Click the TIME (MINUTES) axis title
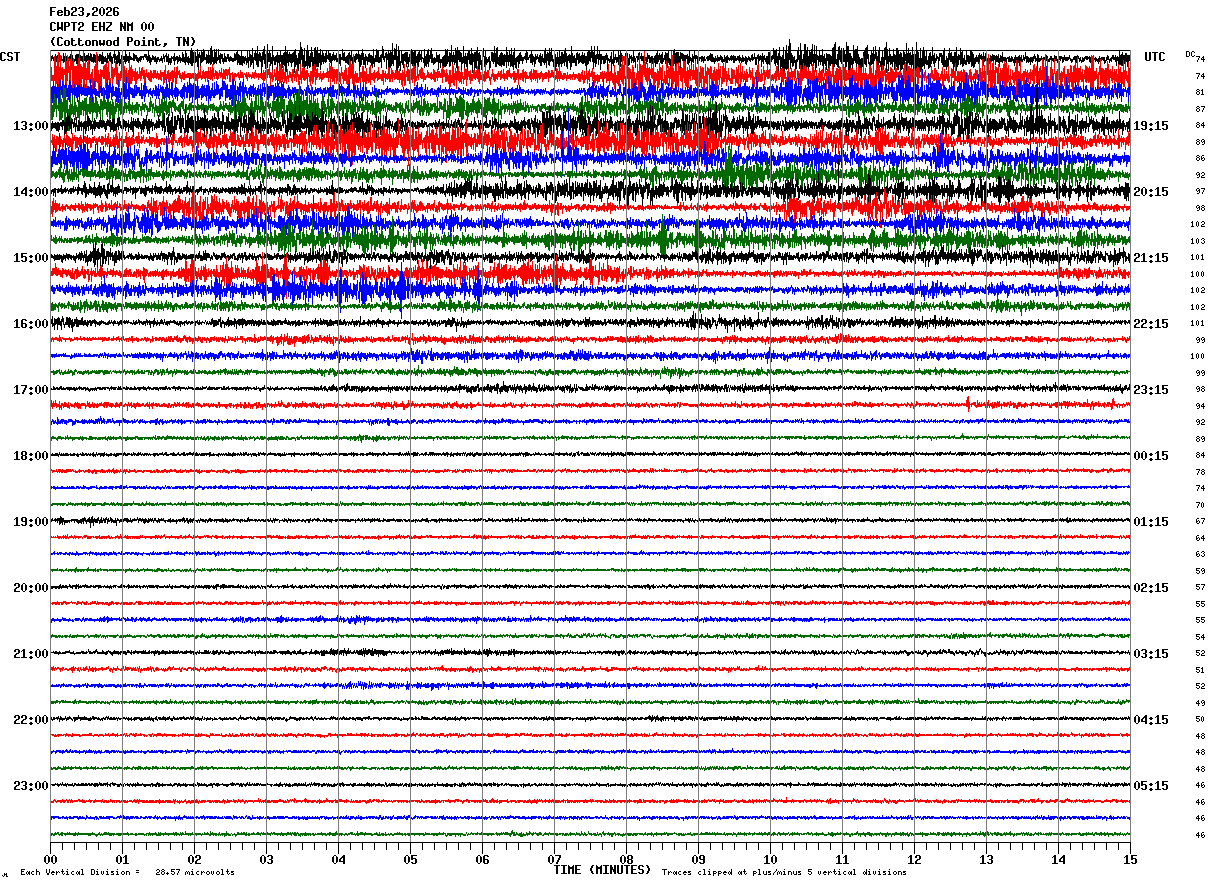 pos(602,870)
